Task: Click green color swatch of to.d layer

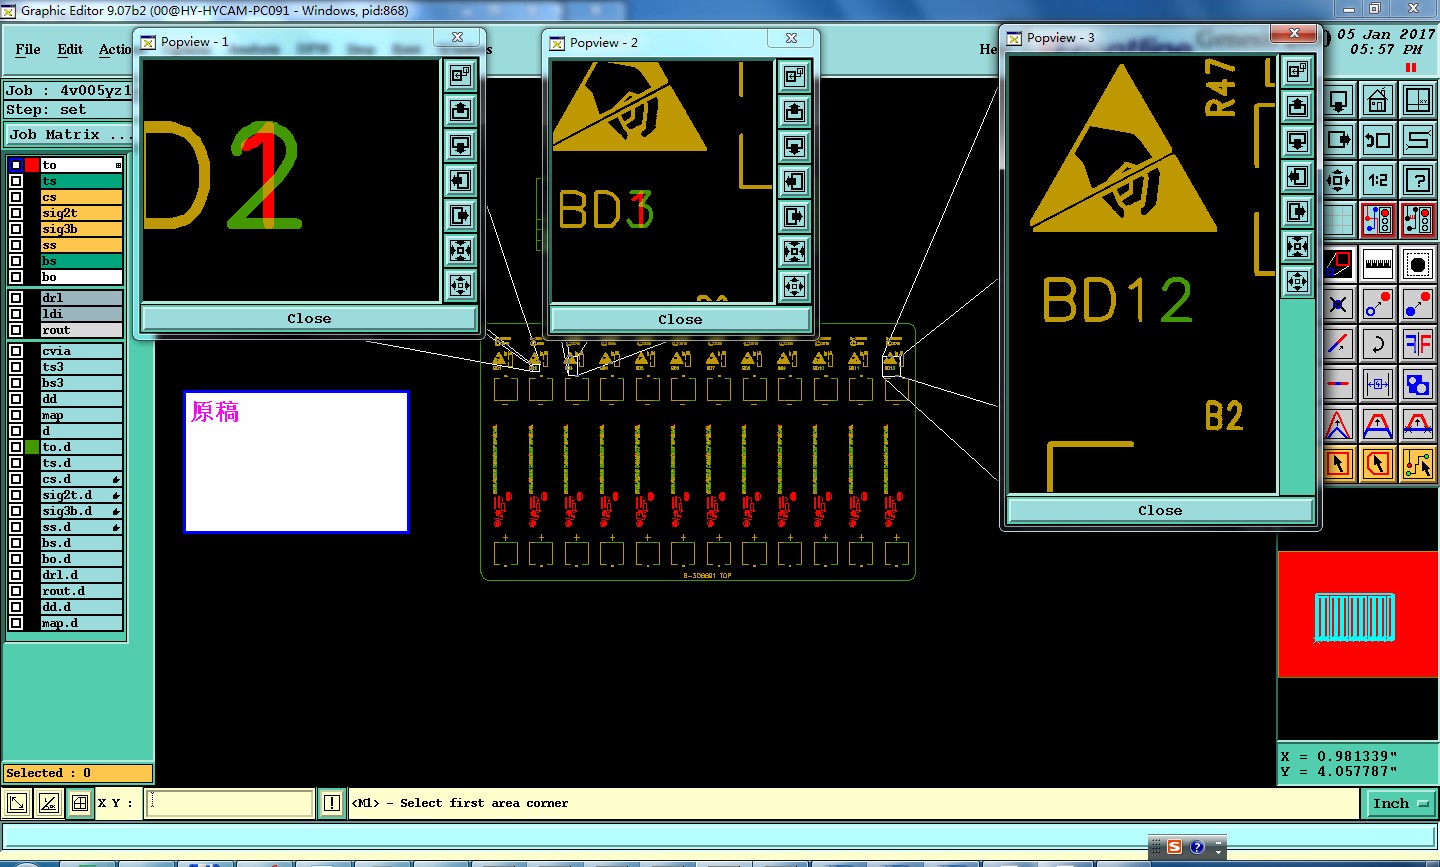Action: pyautogui.click(x=32, y=447)
